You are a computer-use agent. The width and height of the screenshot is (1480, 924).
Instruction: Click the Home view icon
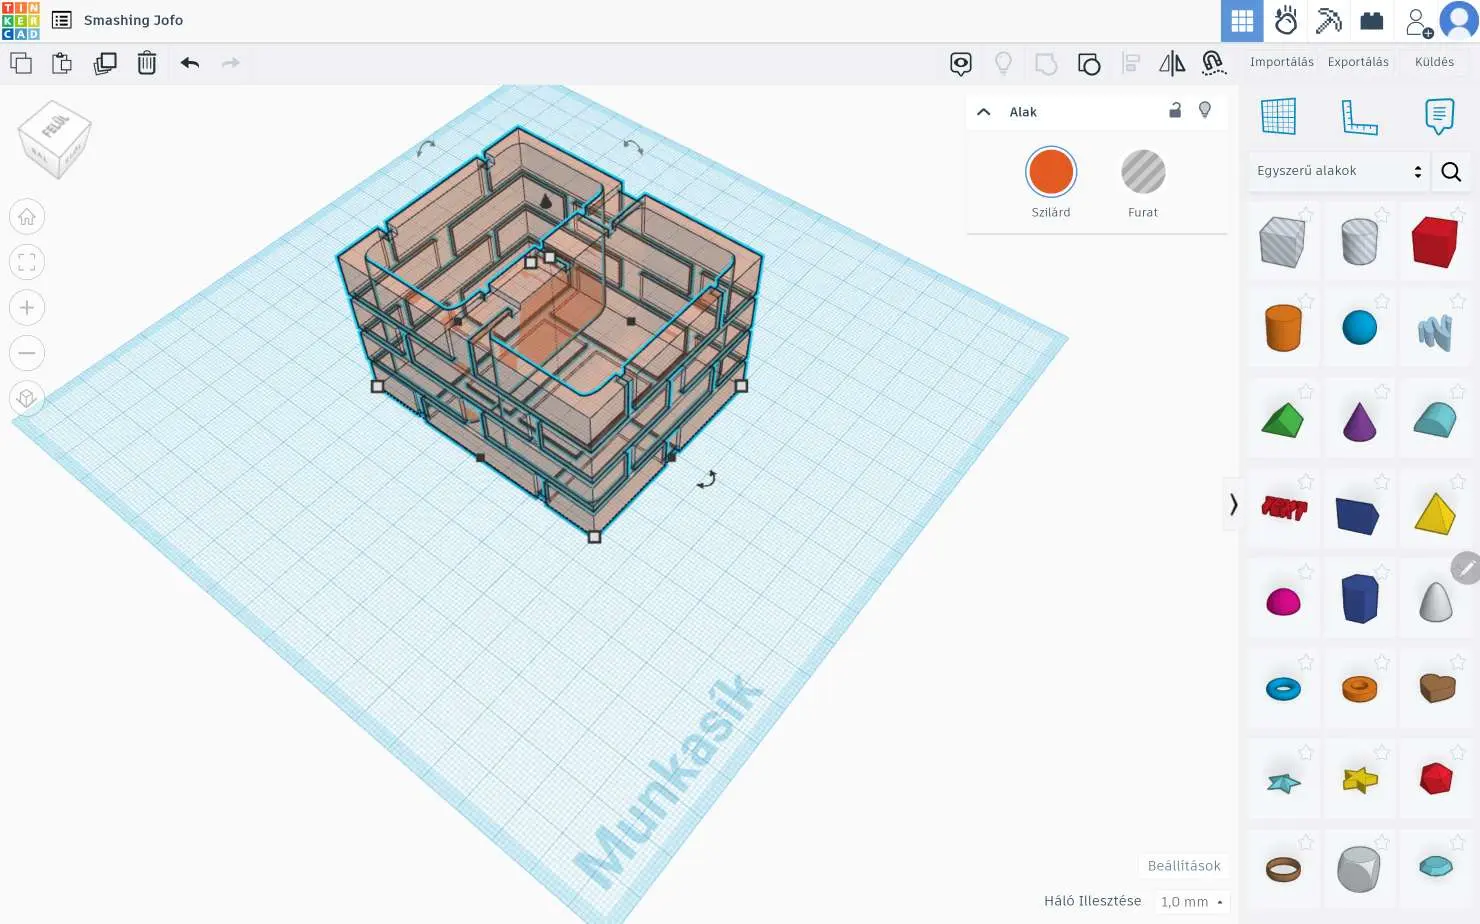tap(27, 216)
